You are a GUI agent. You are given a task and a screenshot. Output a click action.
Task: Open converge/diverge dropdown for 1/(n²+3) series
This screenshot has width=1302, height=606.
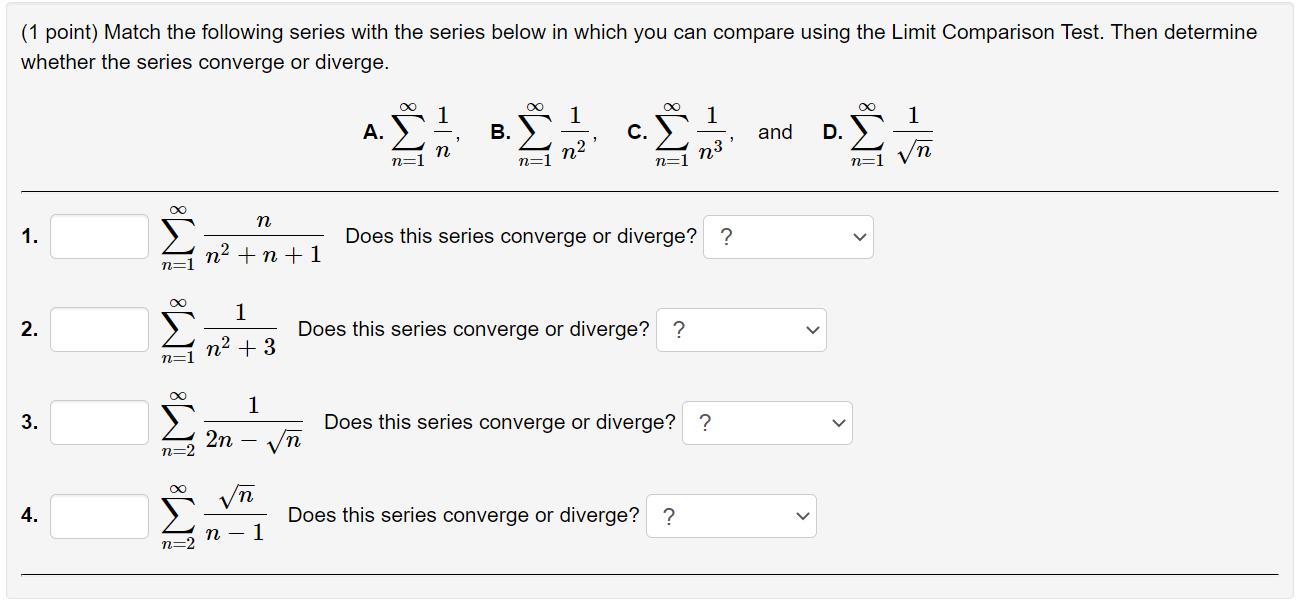click(741, 330)
